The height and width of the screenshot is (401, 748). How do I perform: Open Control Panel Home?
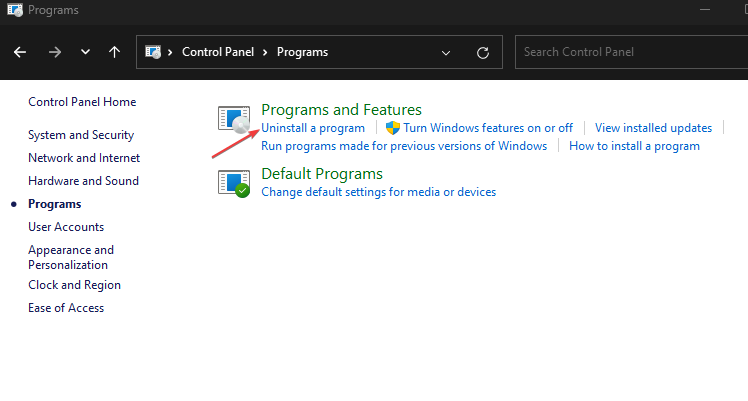click(x=82, y=102)
